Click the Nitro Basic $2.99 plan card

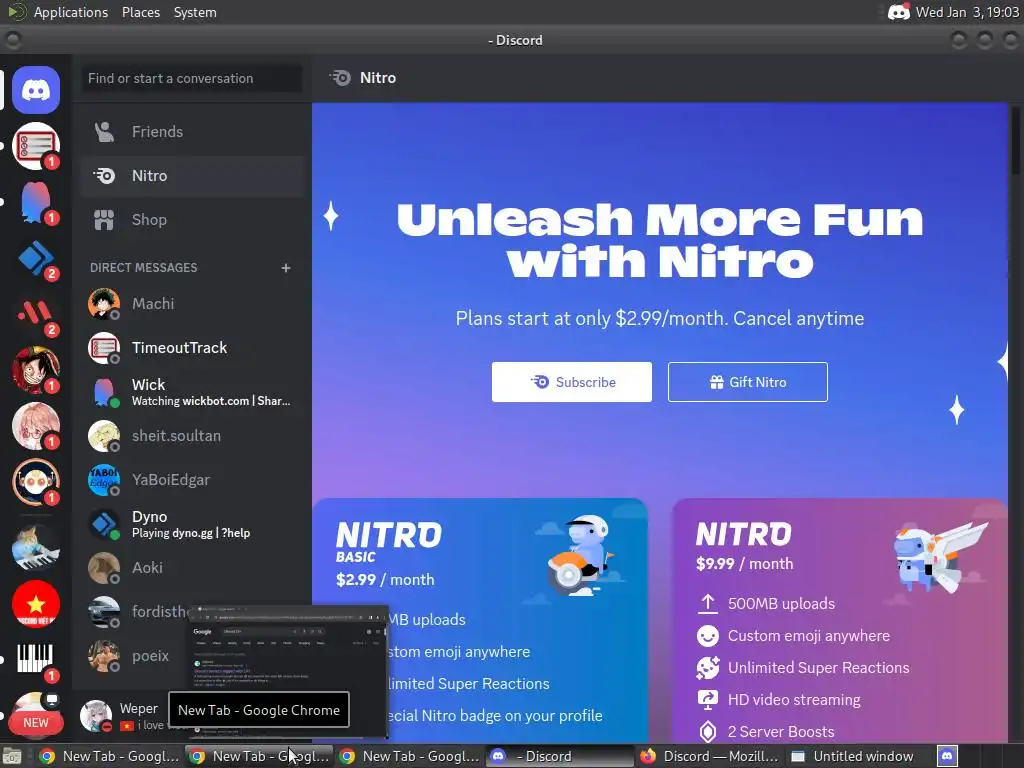click(x=480, y=620)
